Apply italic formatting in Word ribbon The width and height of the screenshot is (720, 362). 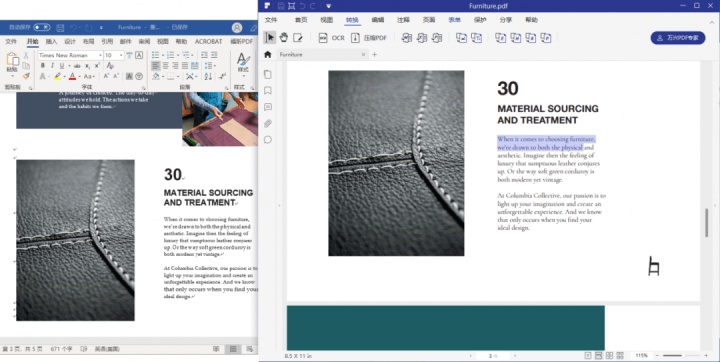(52, 66)
